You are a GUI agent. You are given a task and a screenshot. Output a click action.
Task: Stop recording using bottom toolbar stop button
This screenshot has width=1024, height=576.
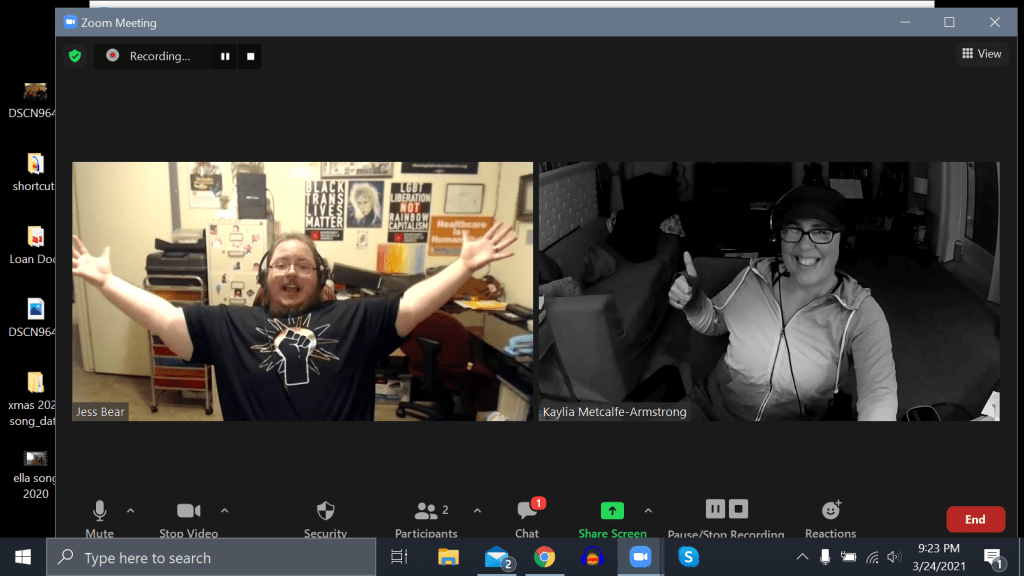click(738, 509)
